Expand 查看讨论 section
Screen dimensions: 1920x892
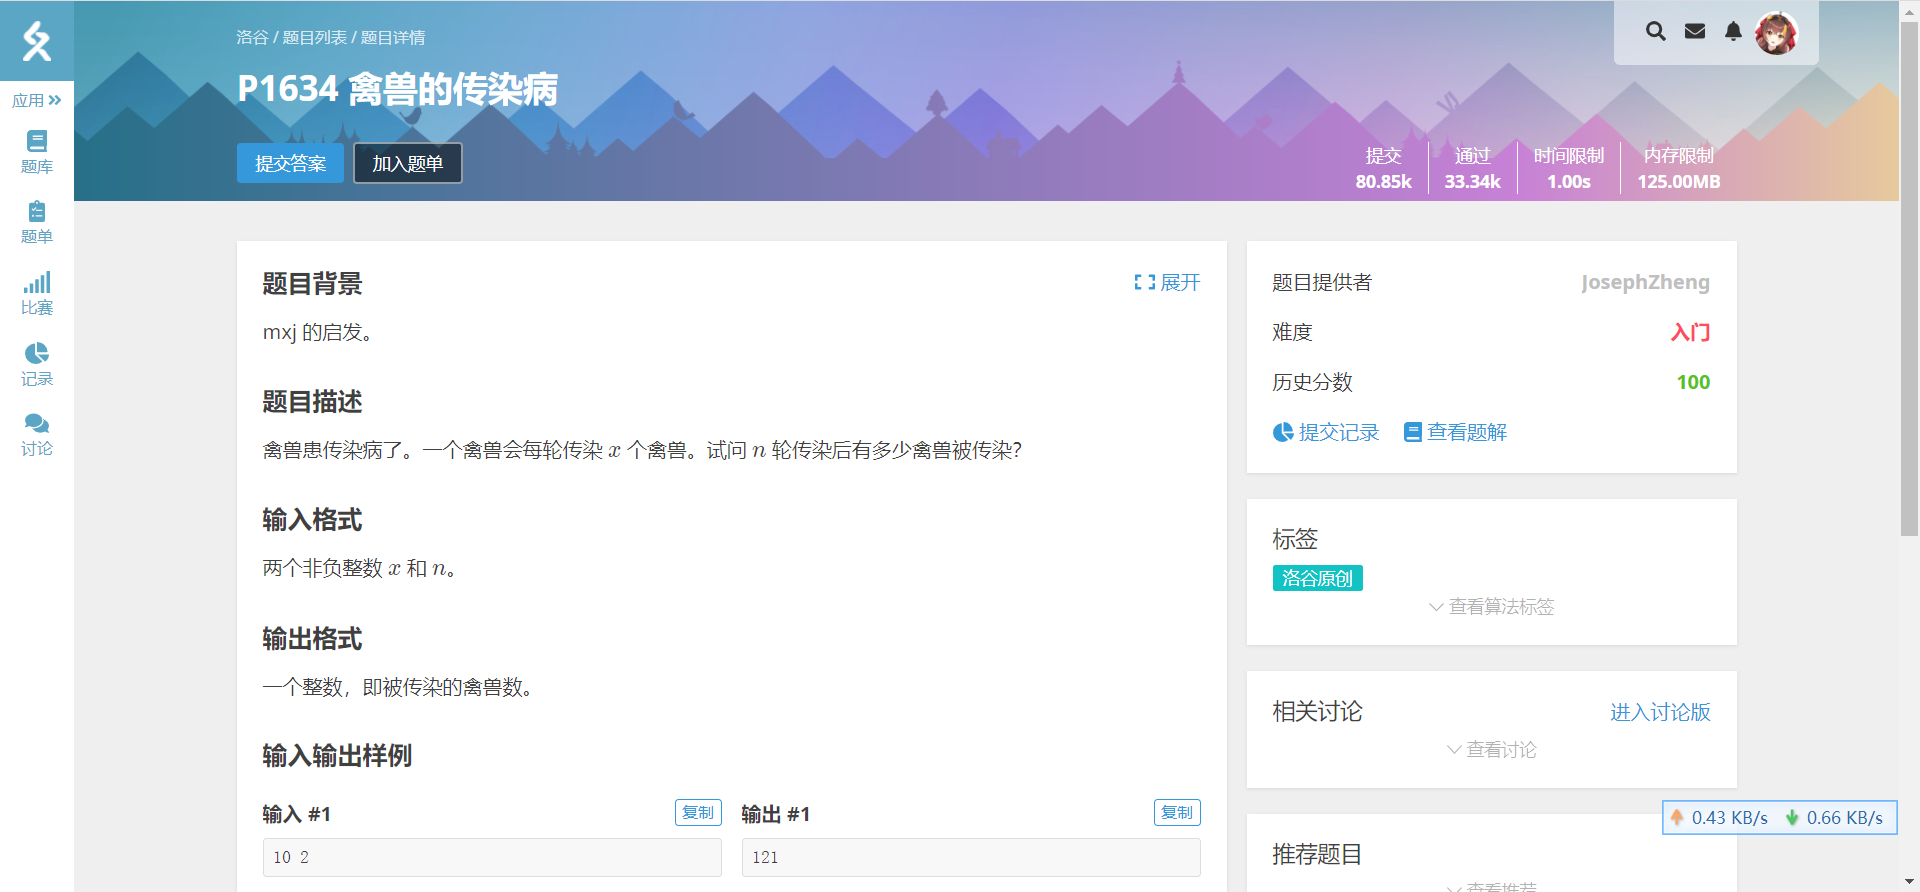pos(1491,749)
